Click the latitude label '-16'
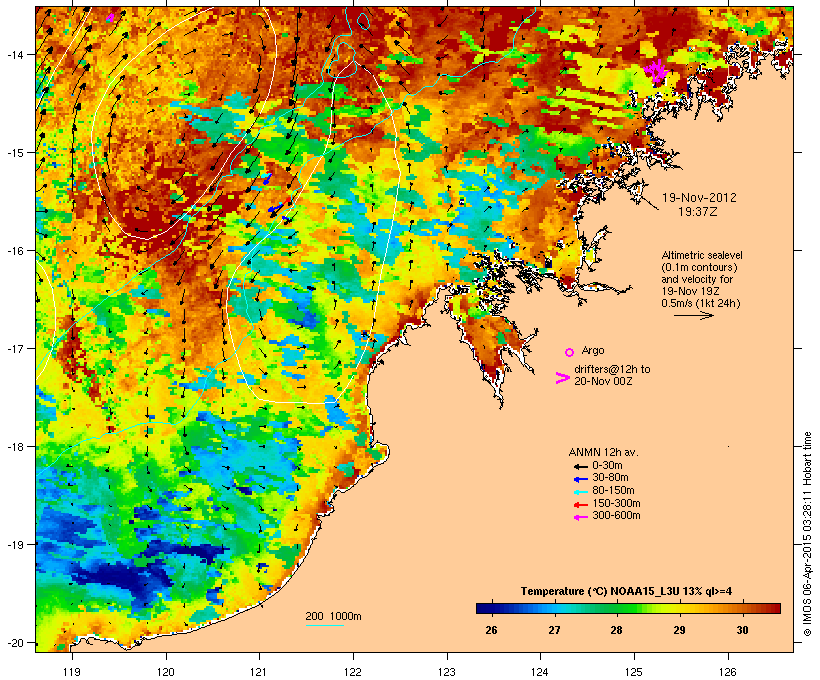 point(14,251)
